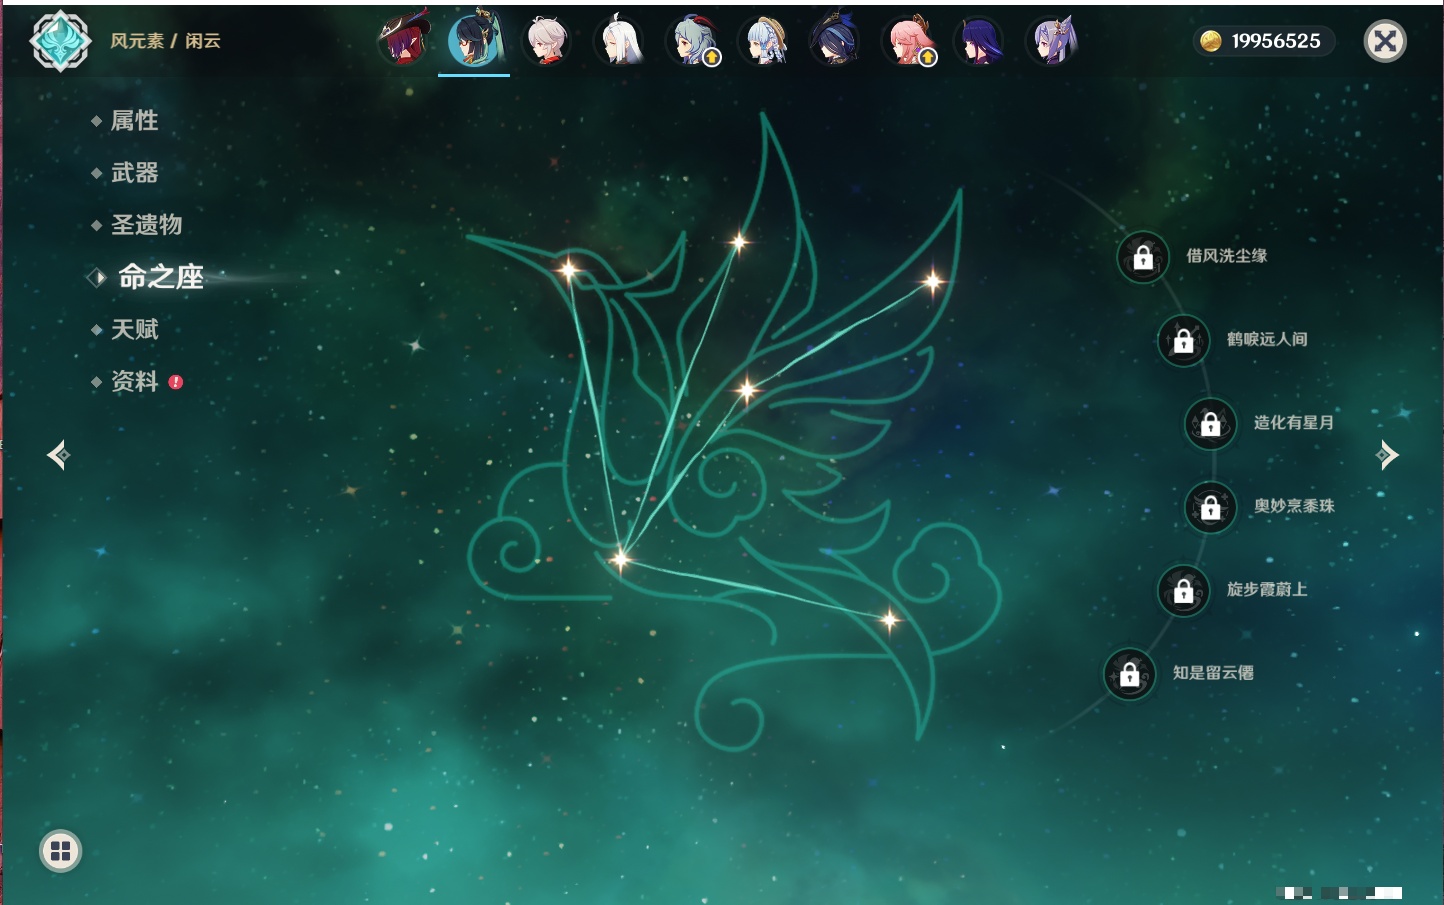Click the lock icon for 奥妙烹黍珠
The width and height of the screenshot is (1444, 905).
(1211, 507)
